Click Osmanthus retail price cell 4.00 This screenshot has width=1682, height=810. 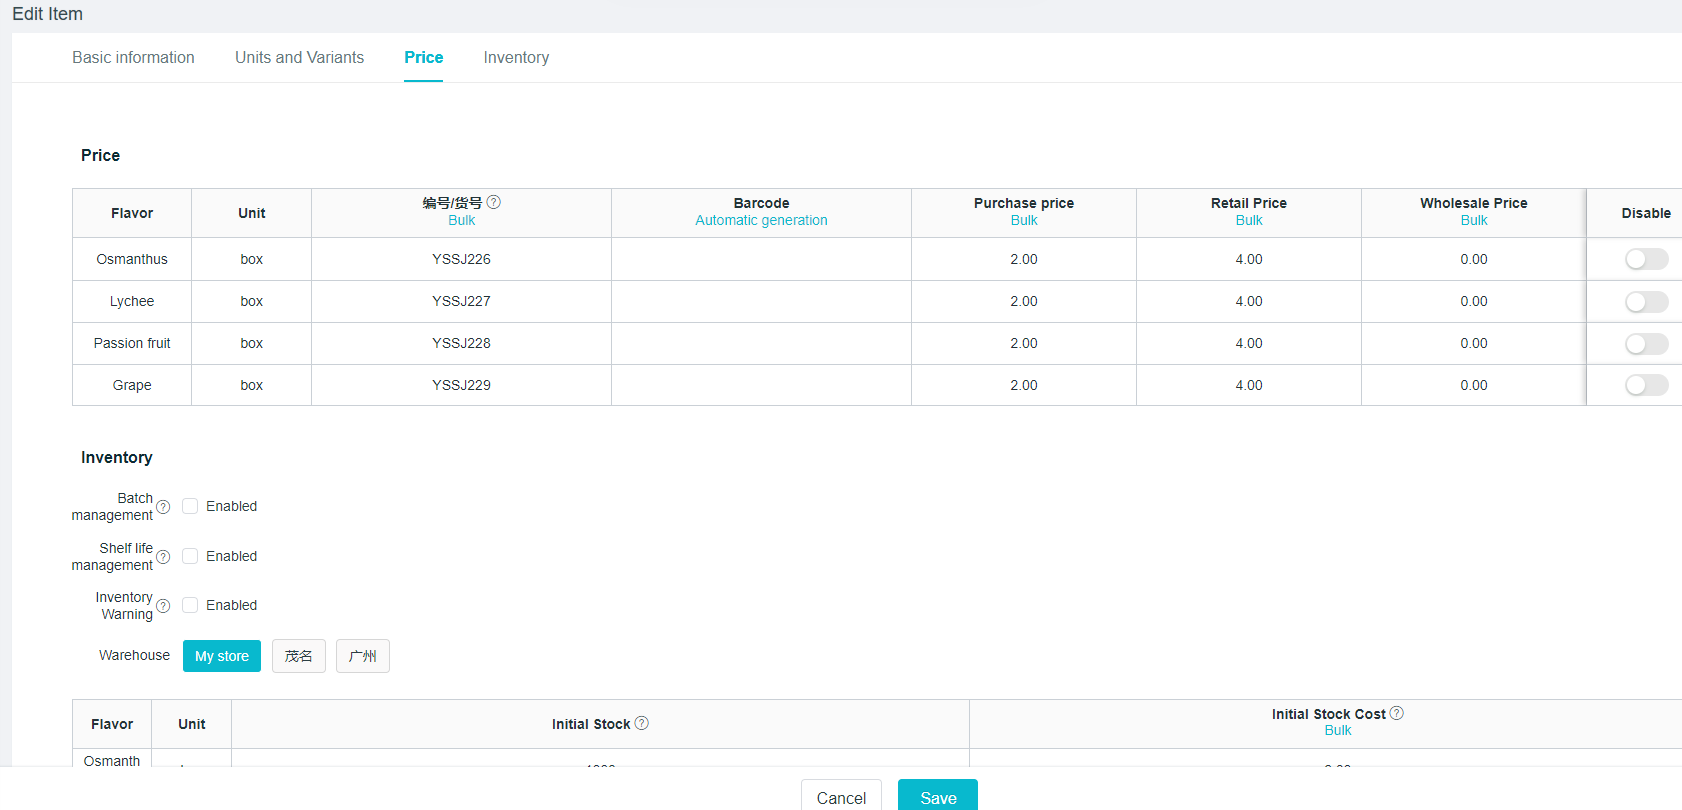(x=1248, y=259)
